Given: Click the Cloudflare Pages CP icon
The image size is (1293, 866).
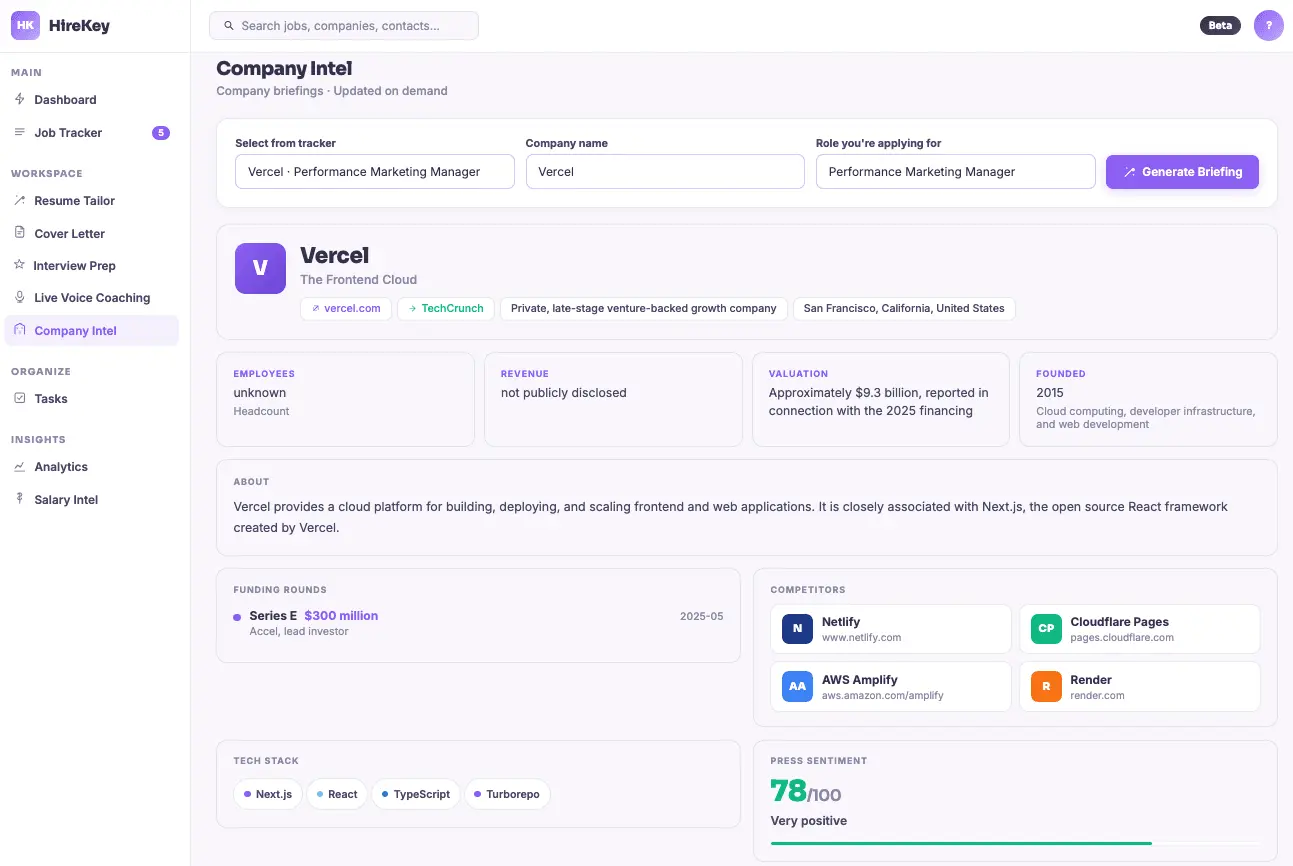Looking at the screenshot, I should tap(1046, 629).
